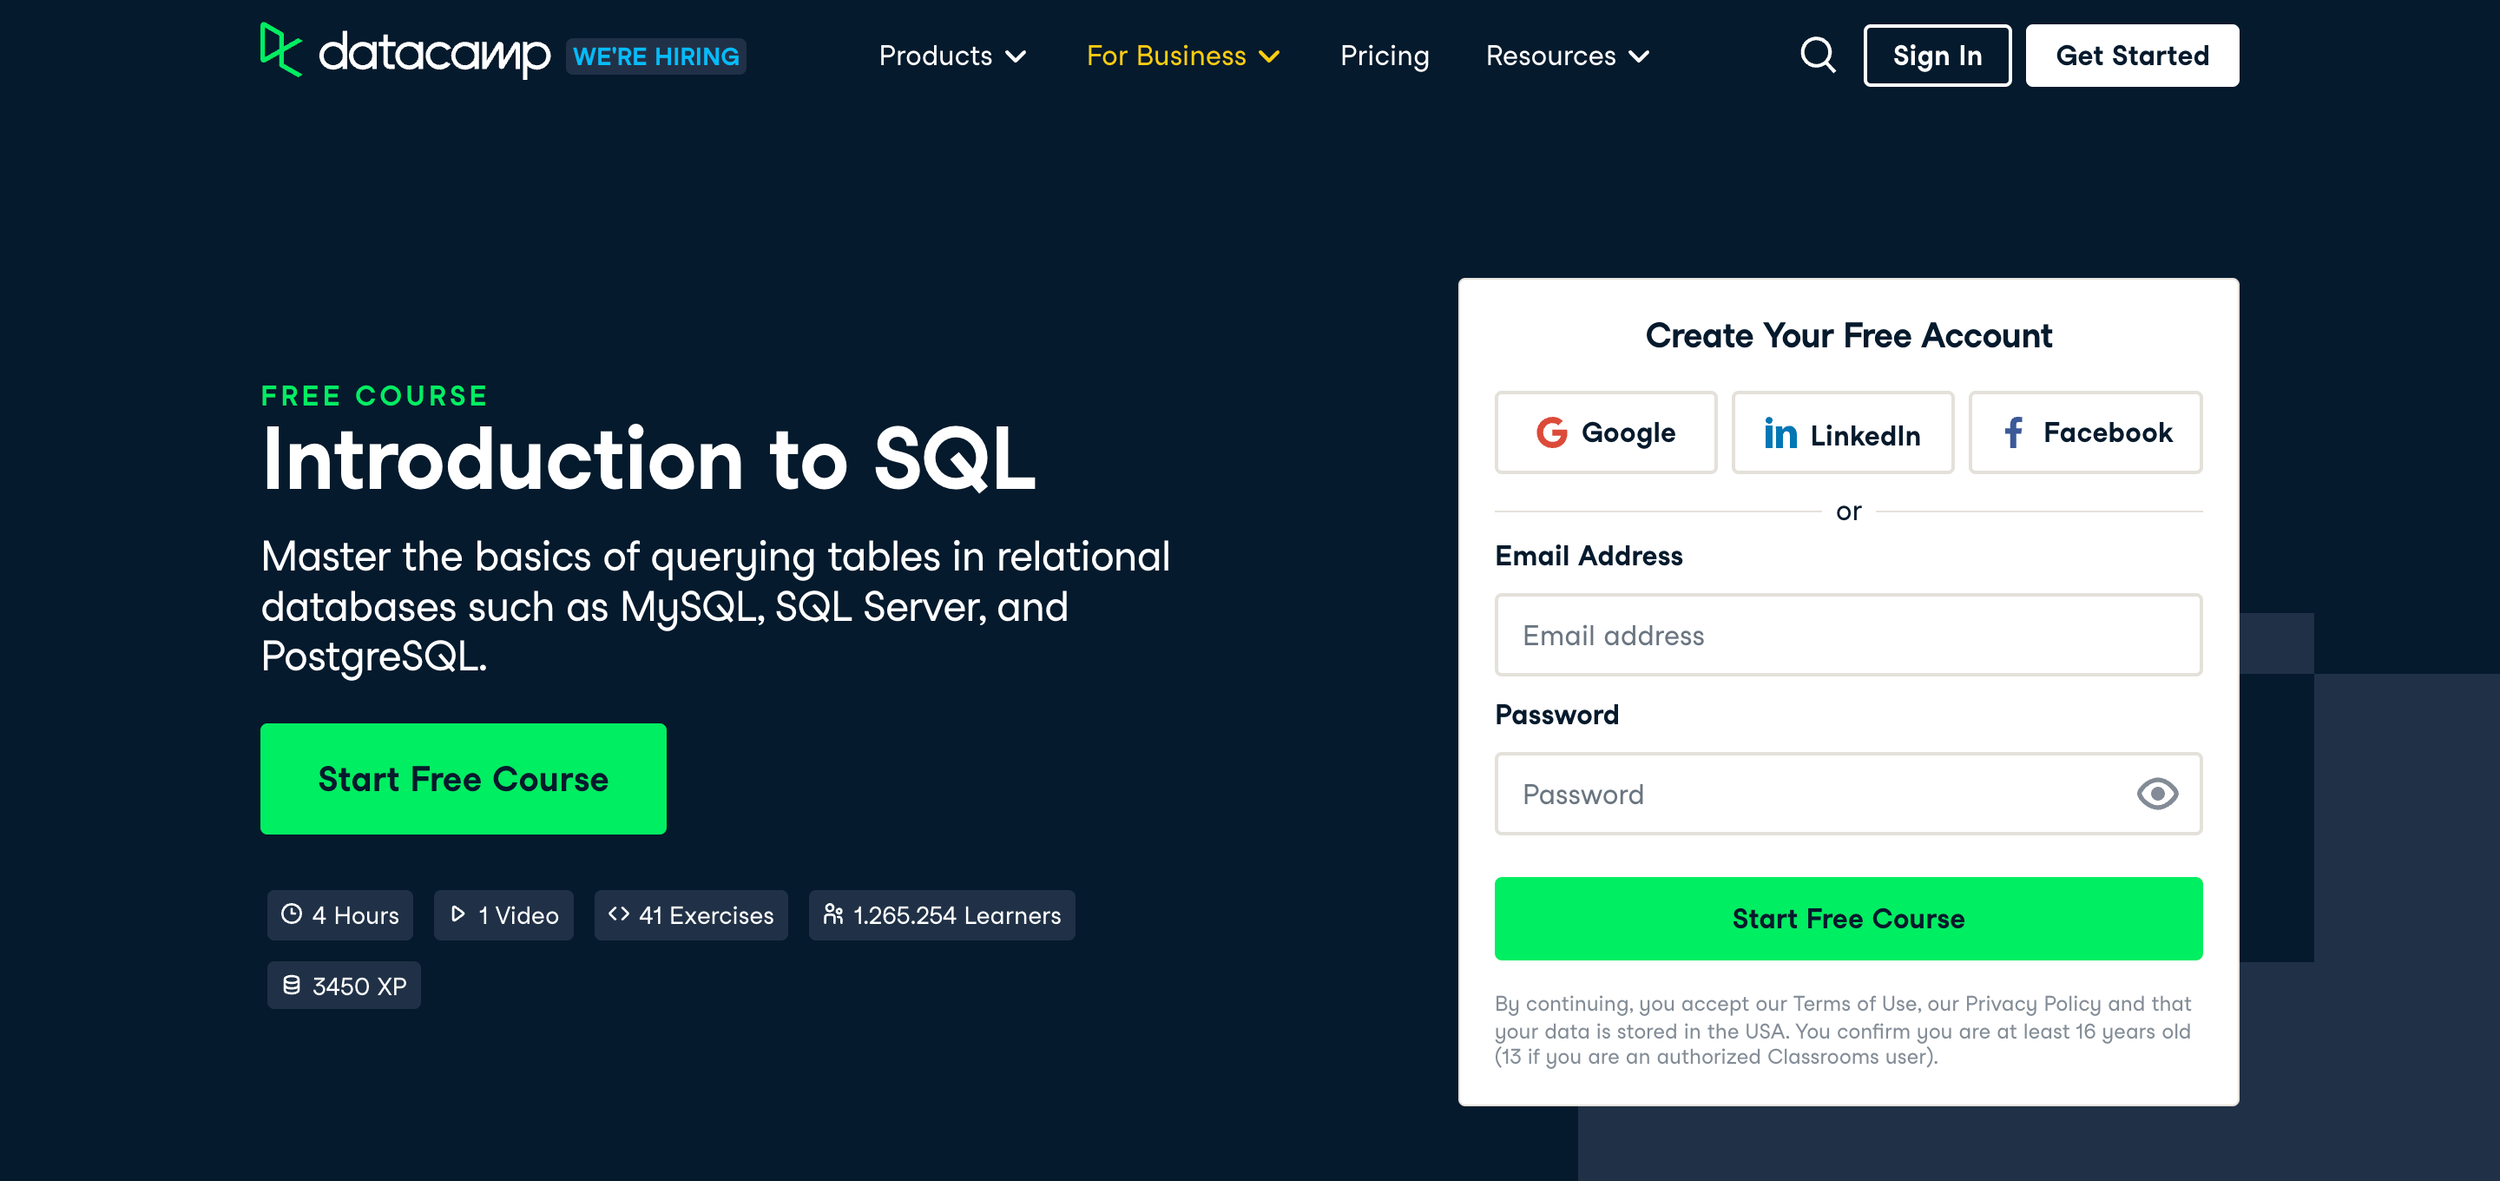The image size is (2500, 1181).
Task: Click the FREE COURSE label
Action: click(374, 396)
